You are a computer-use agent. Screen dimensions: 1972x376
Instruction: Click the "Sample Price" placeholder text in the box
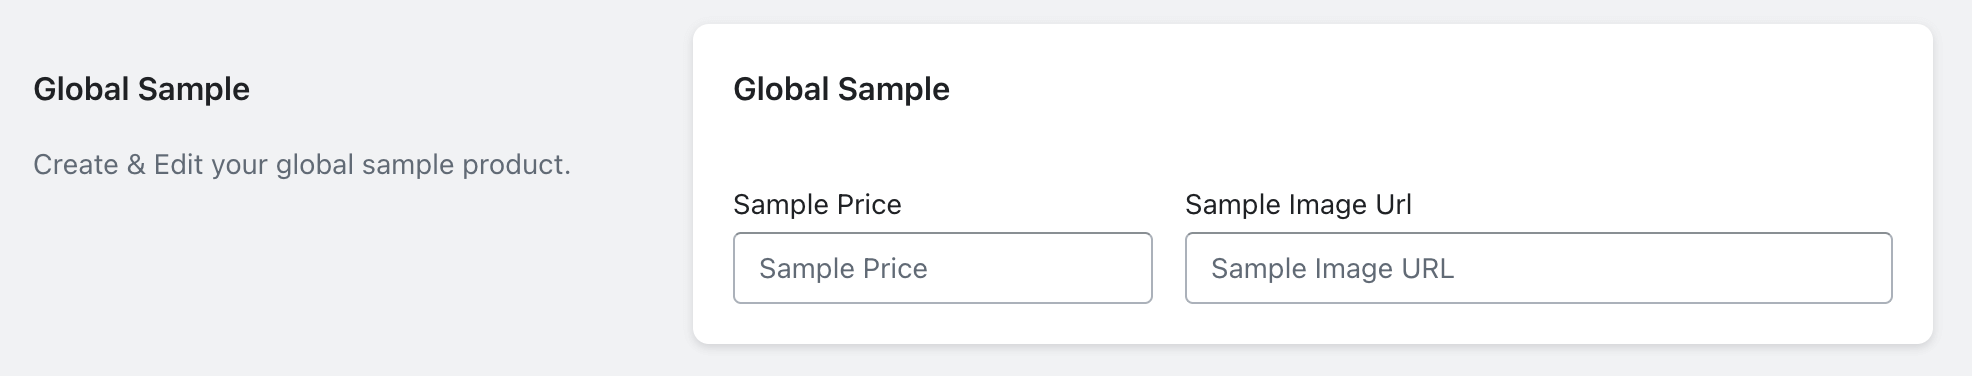pyautogui.click(x=843, y=268)
